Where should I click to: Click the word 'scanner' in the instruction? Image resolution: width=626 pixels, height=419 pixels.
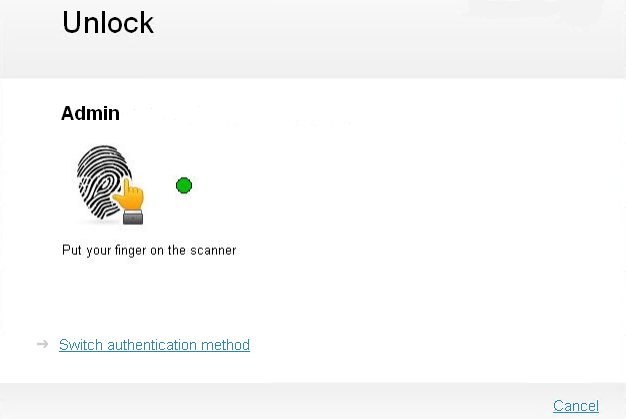(213, 251)
